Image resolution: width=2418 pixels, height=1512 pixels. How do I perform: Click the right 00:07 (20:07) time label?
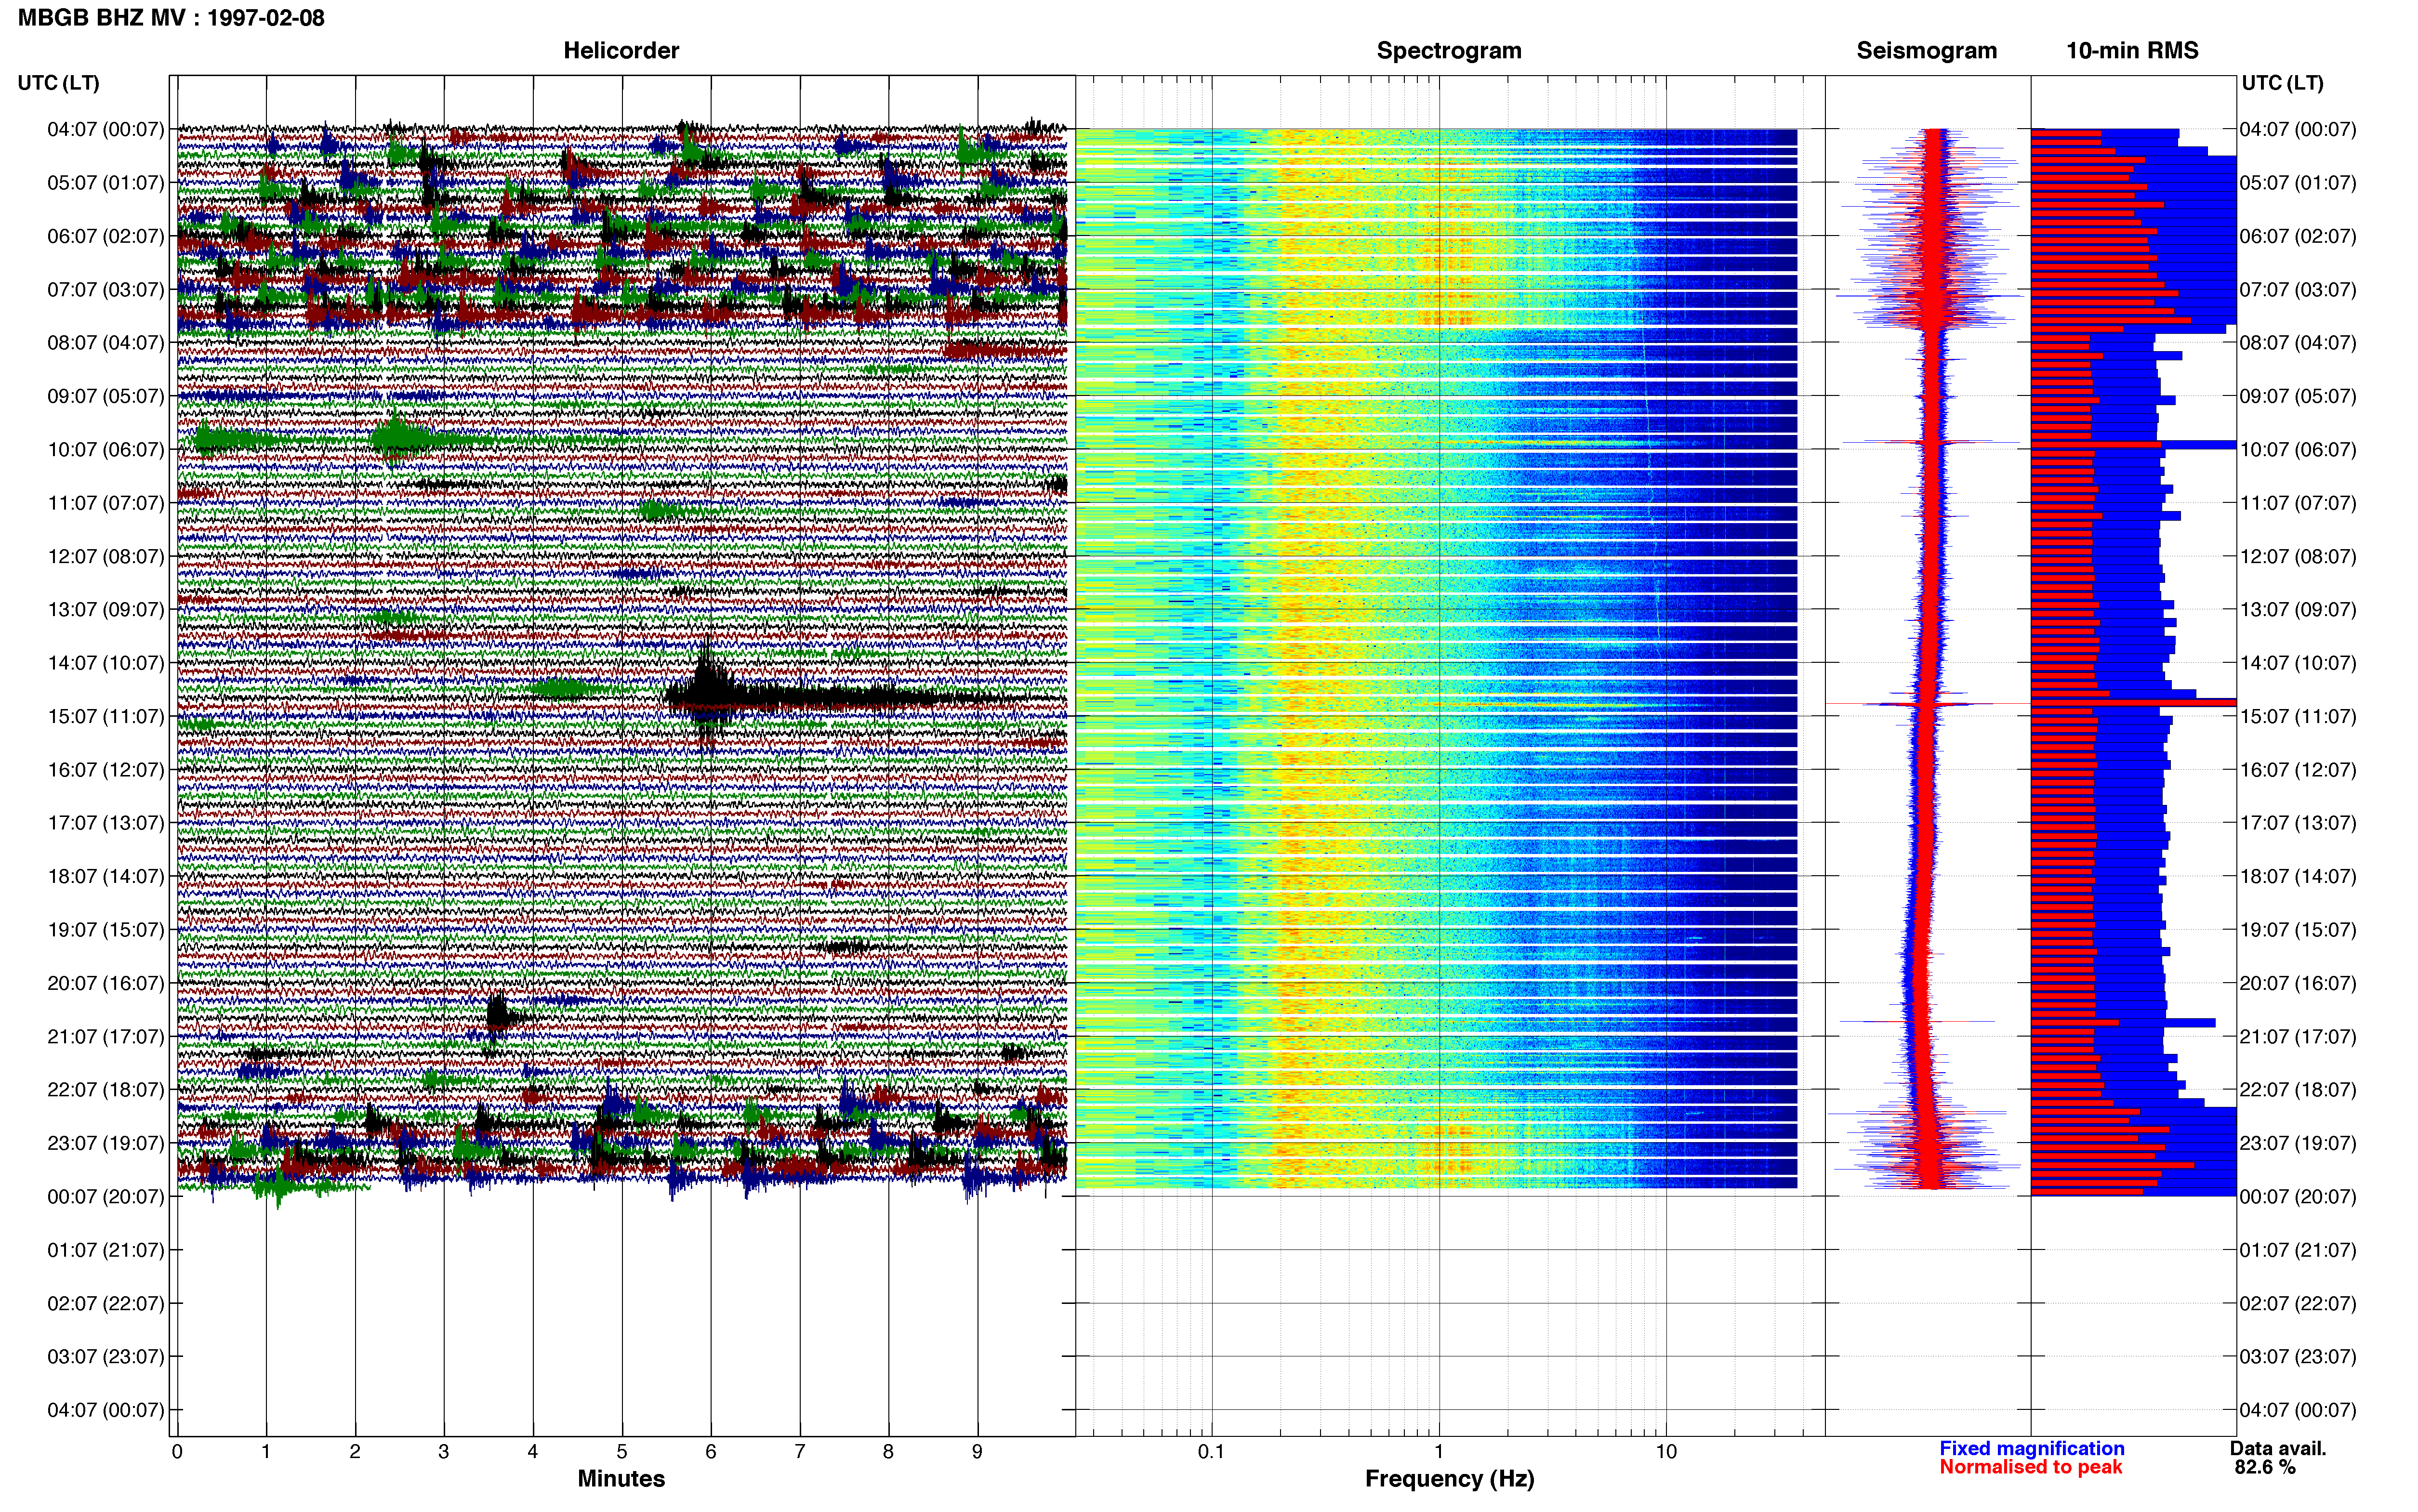click(x=2298, y=1196)
